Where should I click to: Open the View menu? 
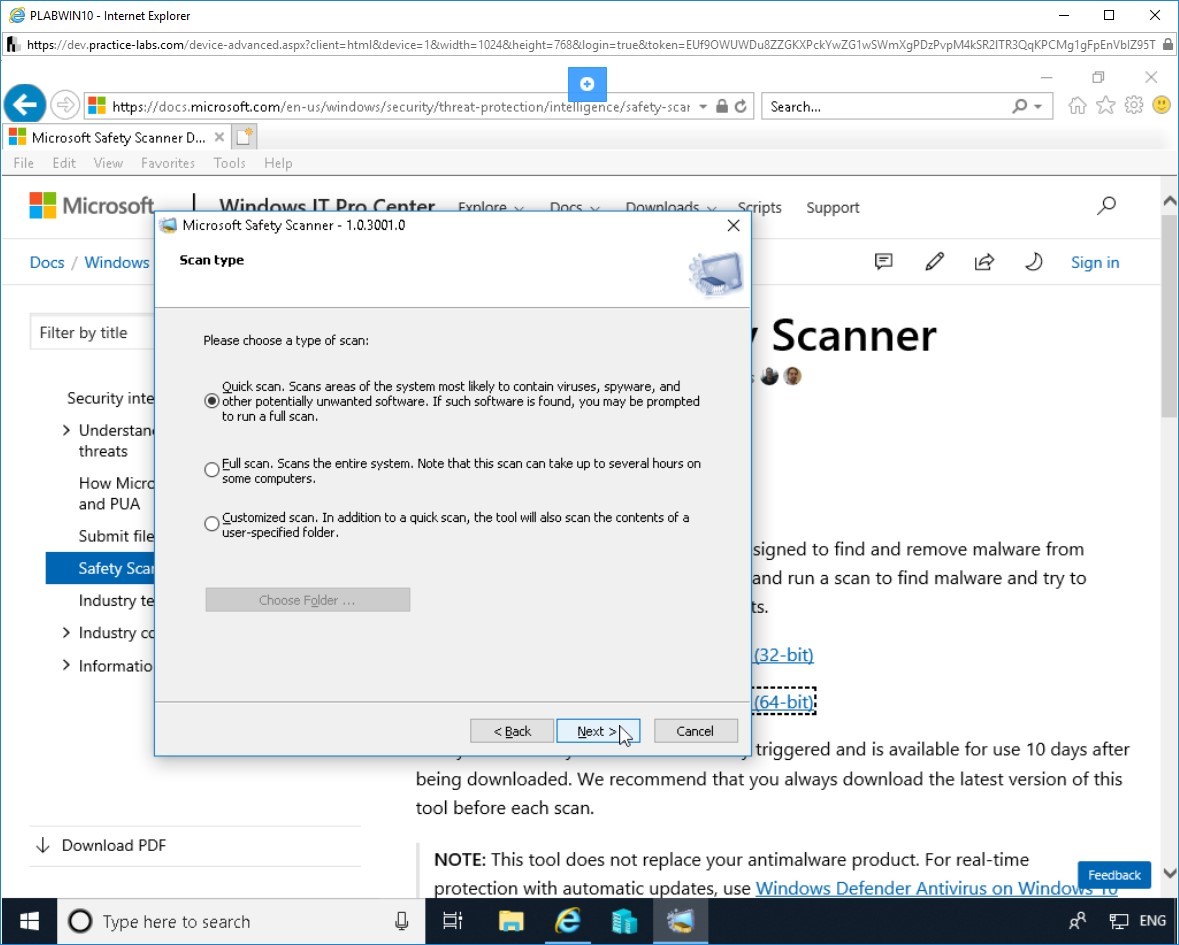[108, 163]
